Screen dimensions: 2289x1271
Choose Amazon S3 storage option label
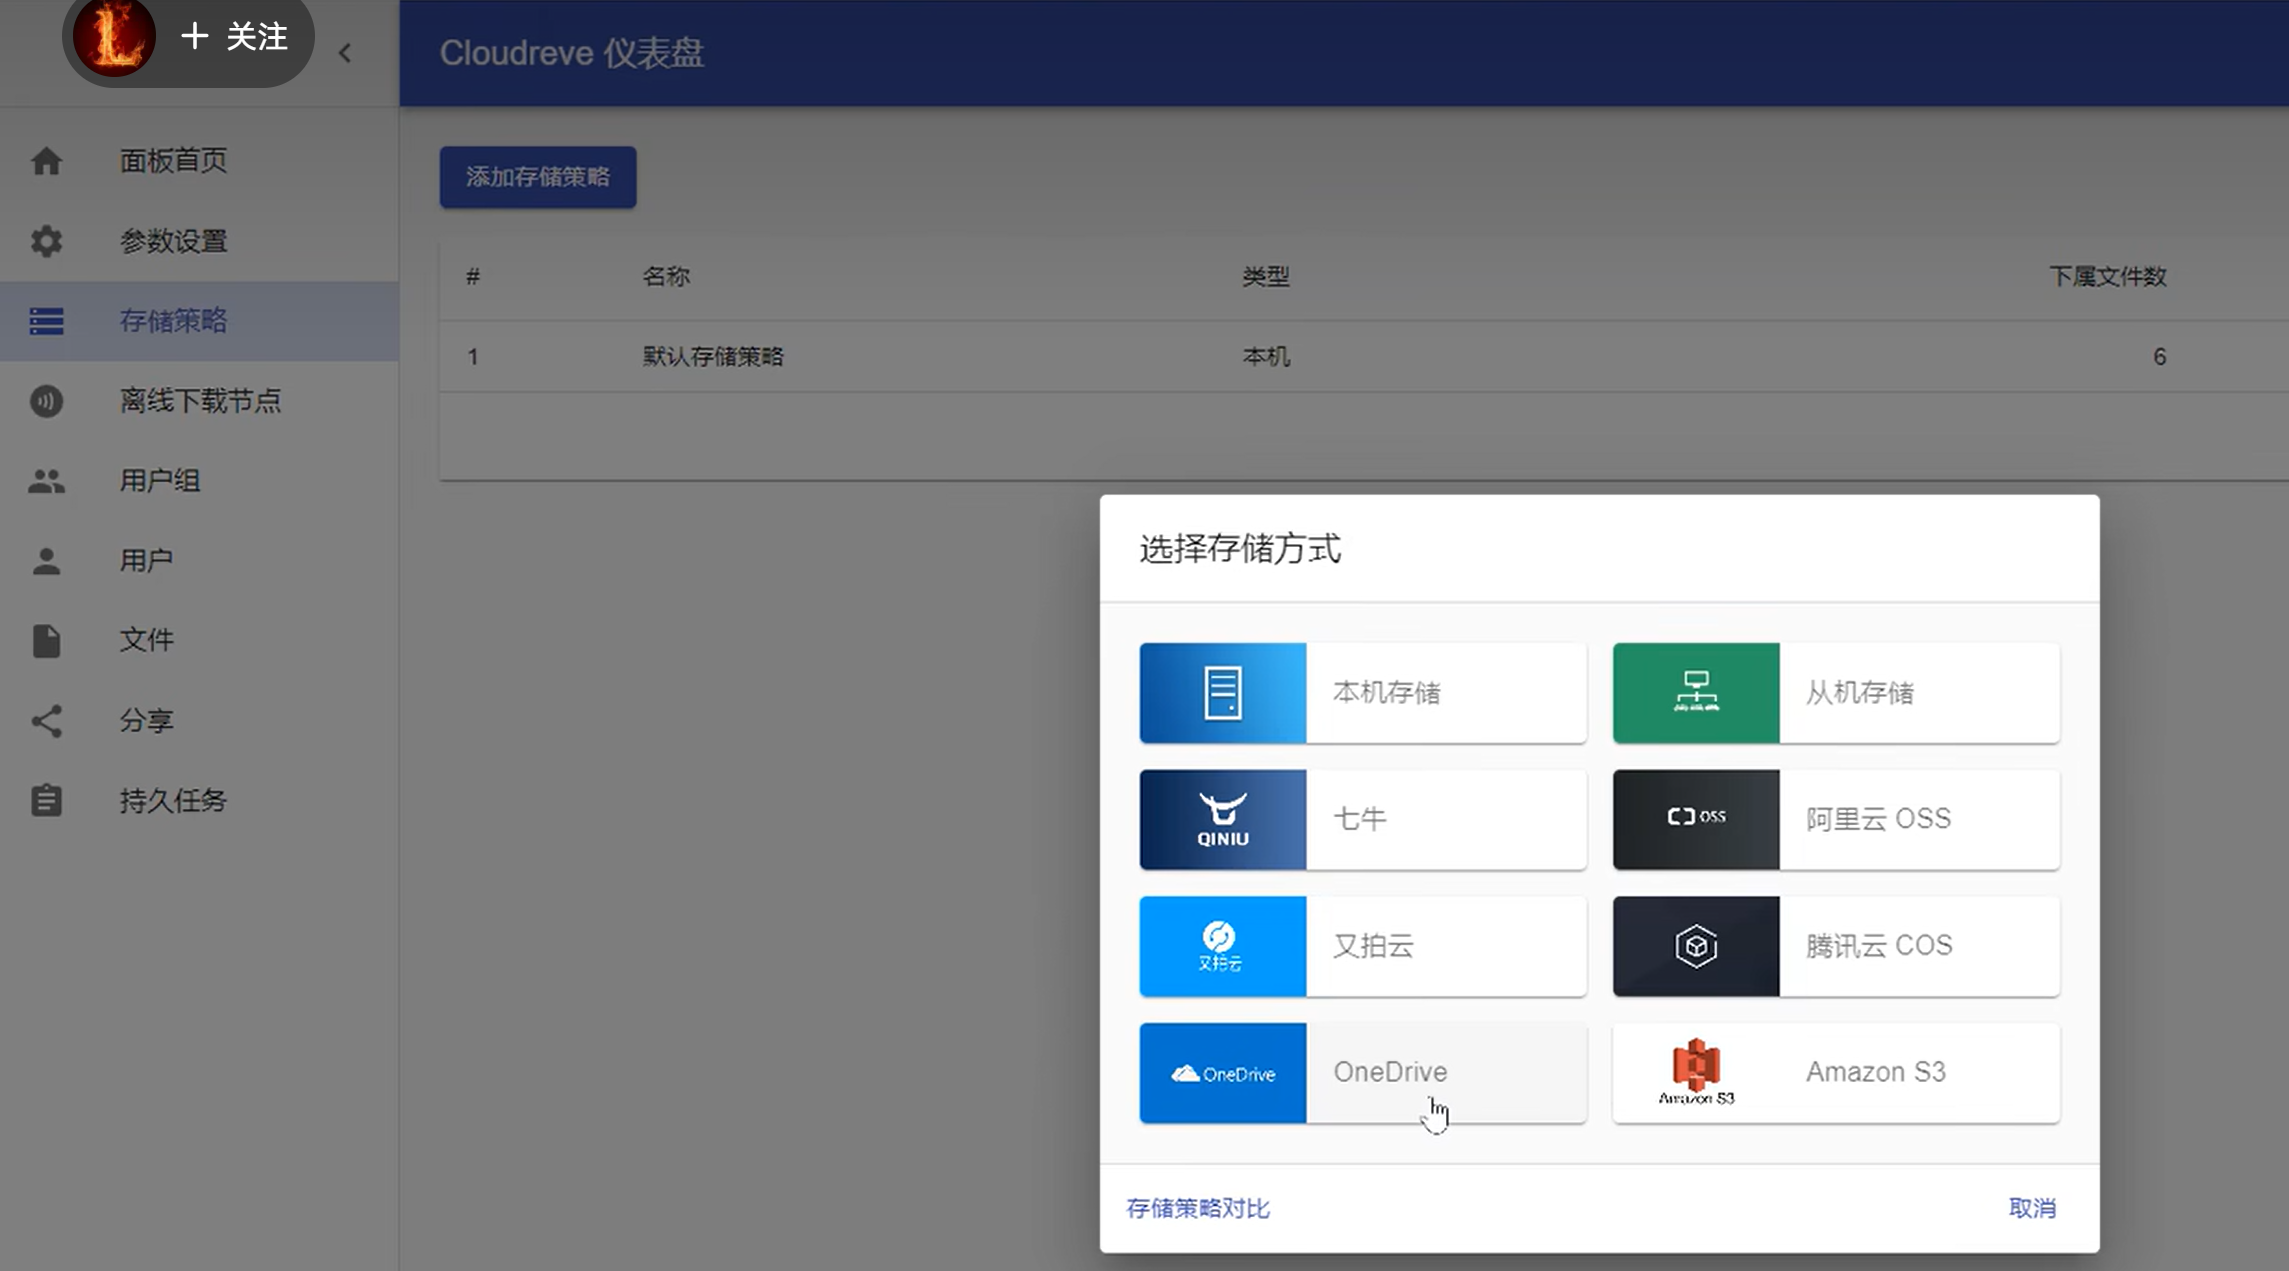1875,1072
